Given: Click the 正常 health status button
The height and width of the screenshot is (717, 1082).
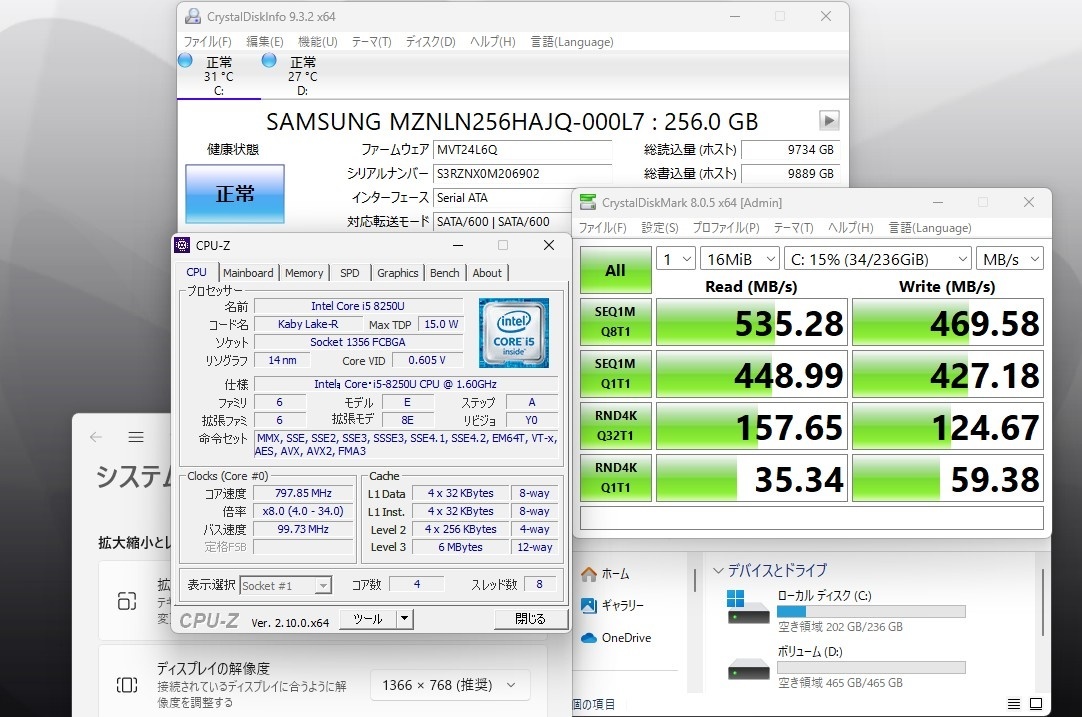Looking at the screenshot, I should coord(235,194).
